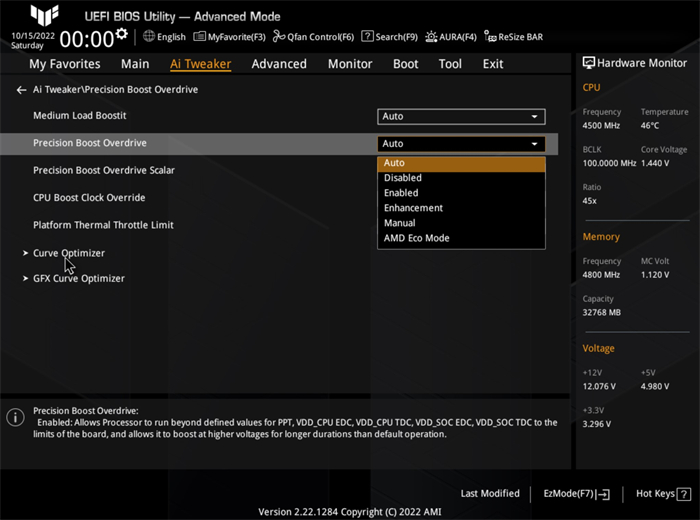The image size is (700, 520).
Task: Click the CPU frequency 4500 MHz value
Action: 601,126
